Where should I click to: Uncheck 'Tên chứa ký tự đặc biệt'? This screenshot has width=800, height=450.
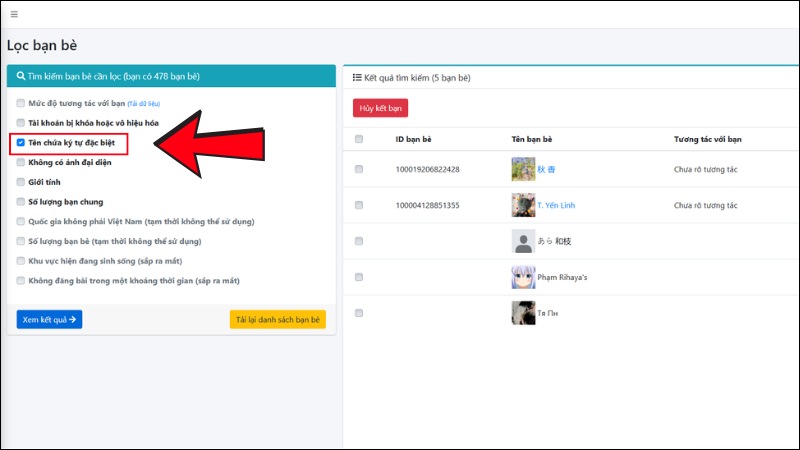pos(21,143)
